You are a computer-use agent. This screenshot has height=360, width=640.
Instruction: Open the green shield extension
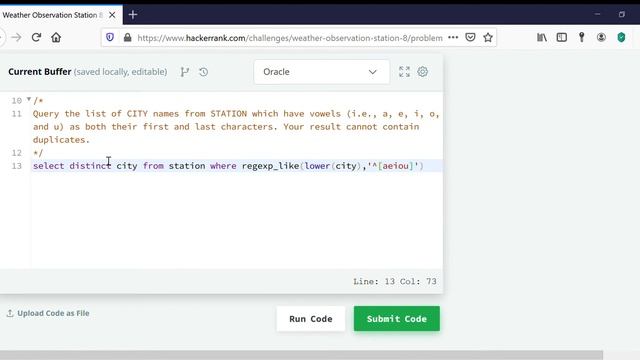pyautogui.click(x=621, y=38)
